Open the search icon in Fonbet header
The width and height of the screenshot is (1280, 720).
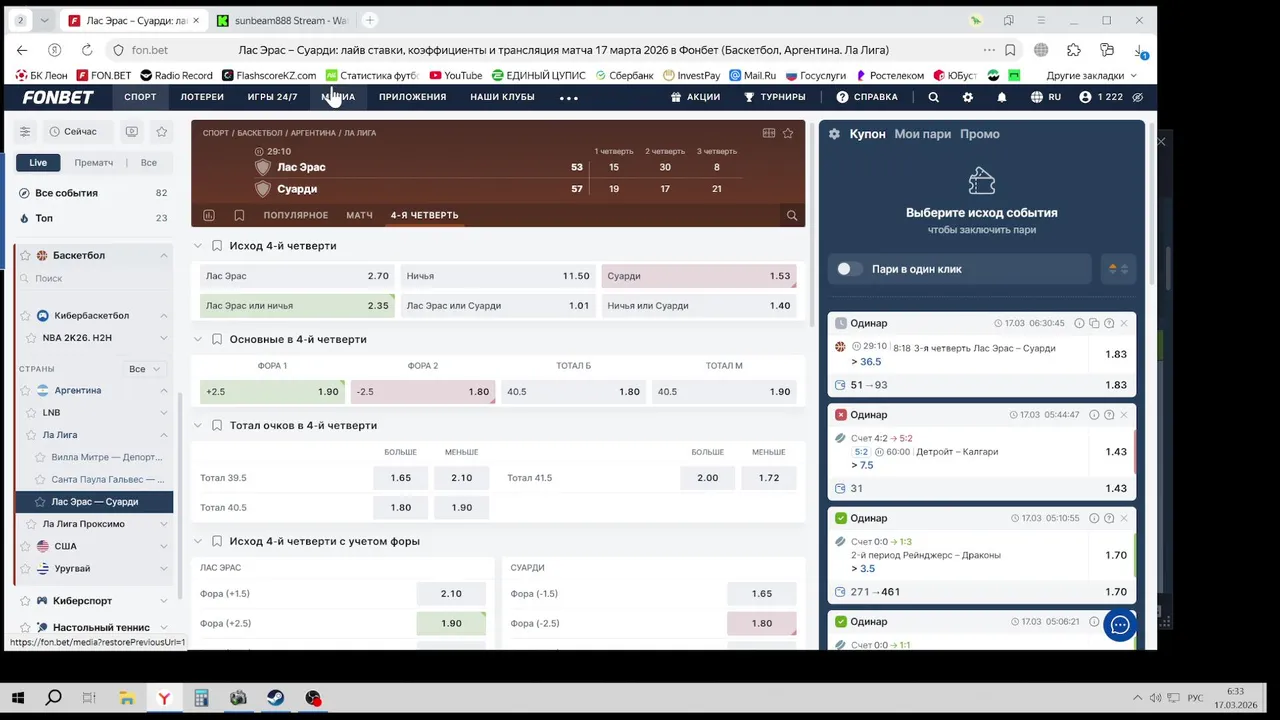[x=933, y=97]
